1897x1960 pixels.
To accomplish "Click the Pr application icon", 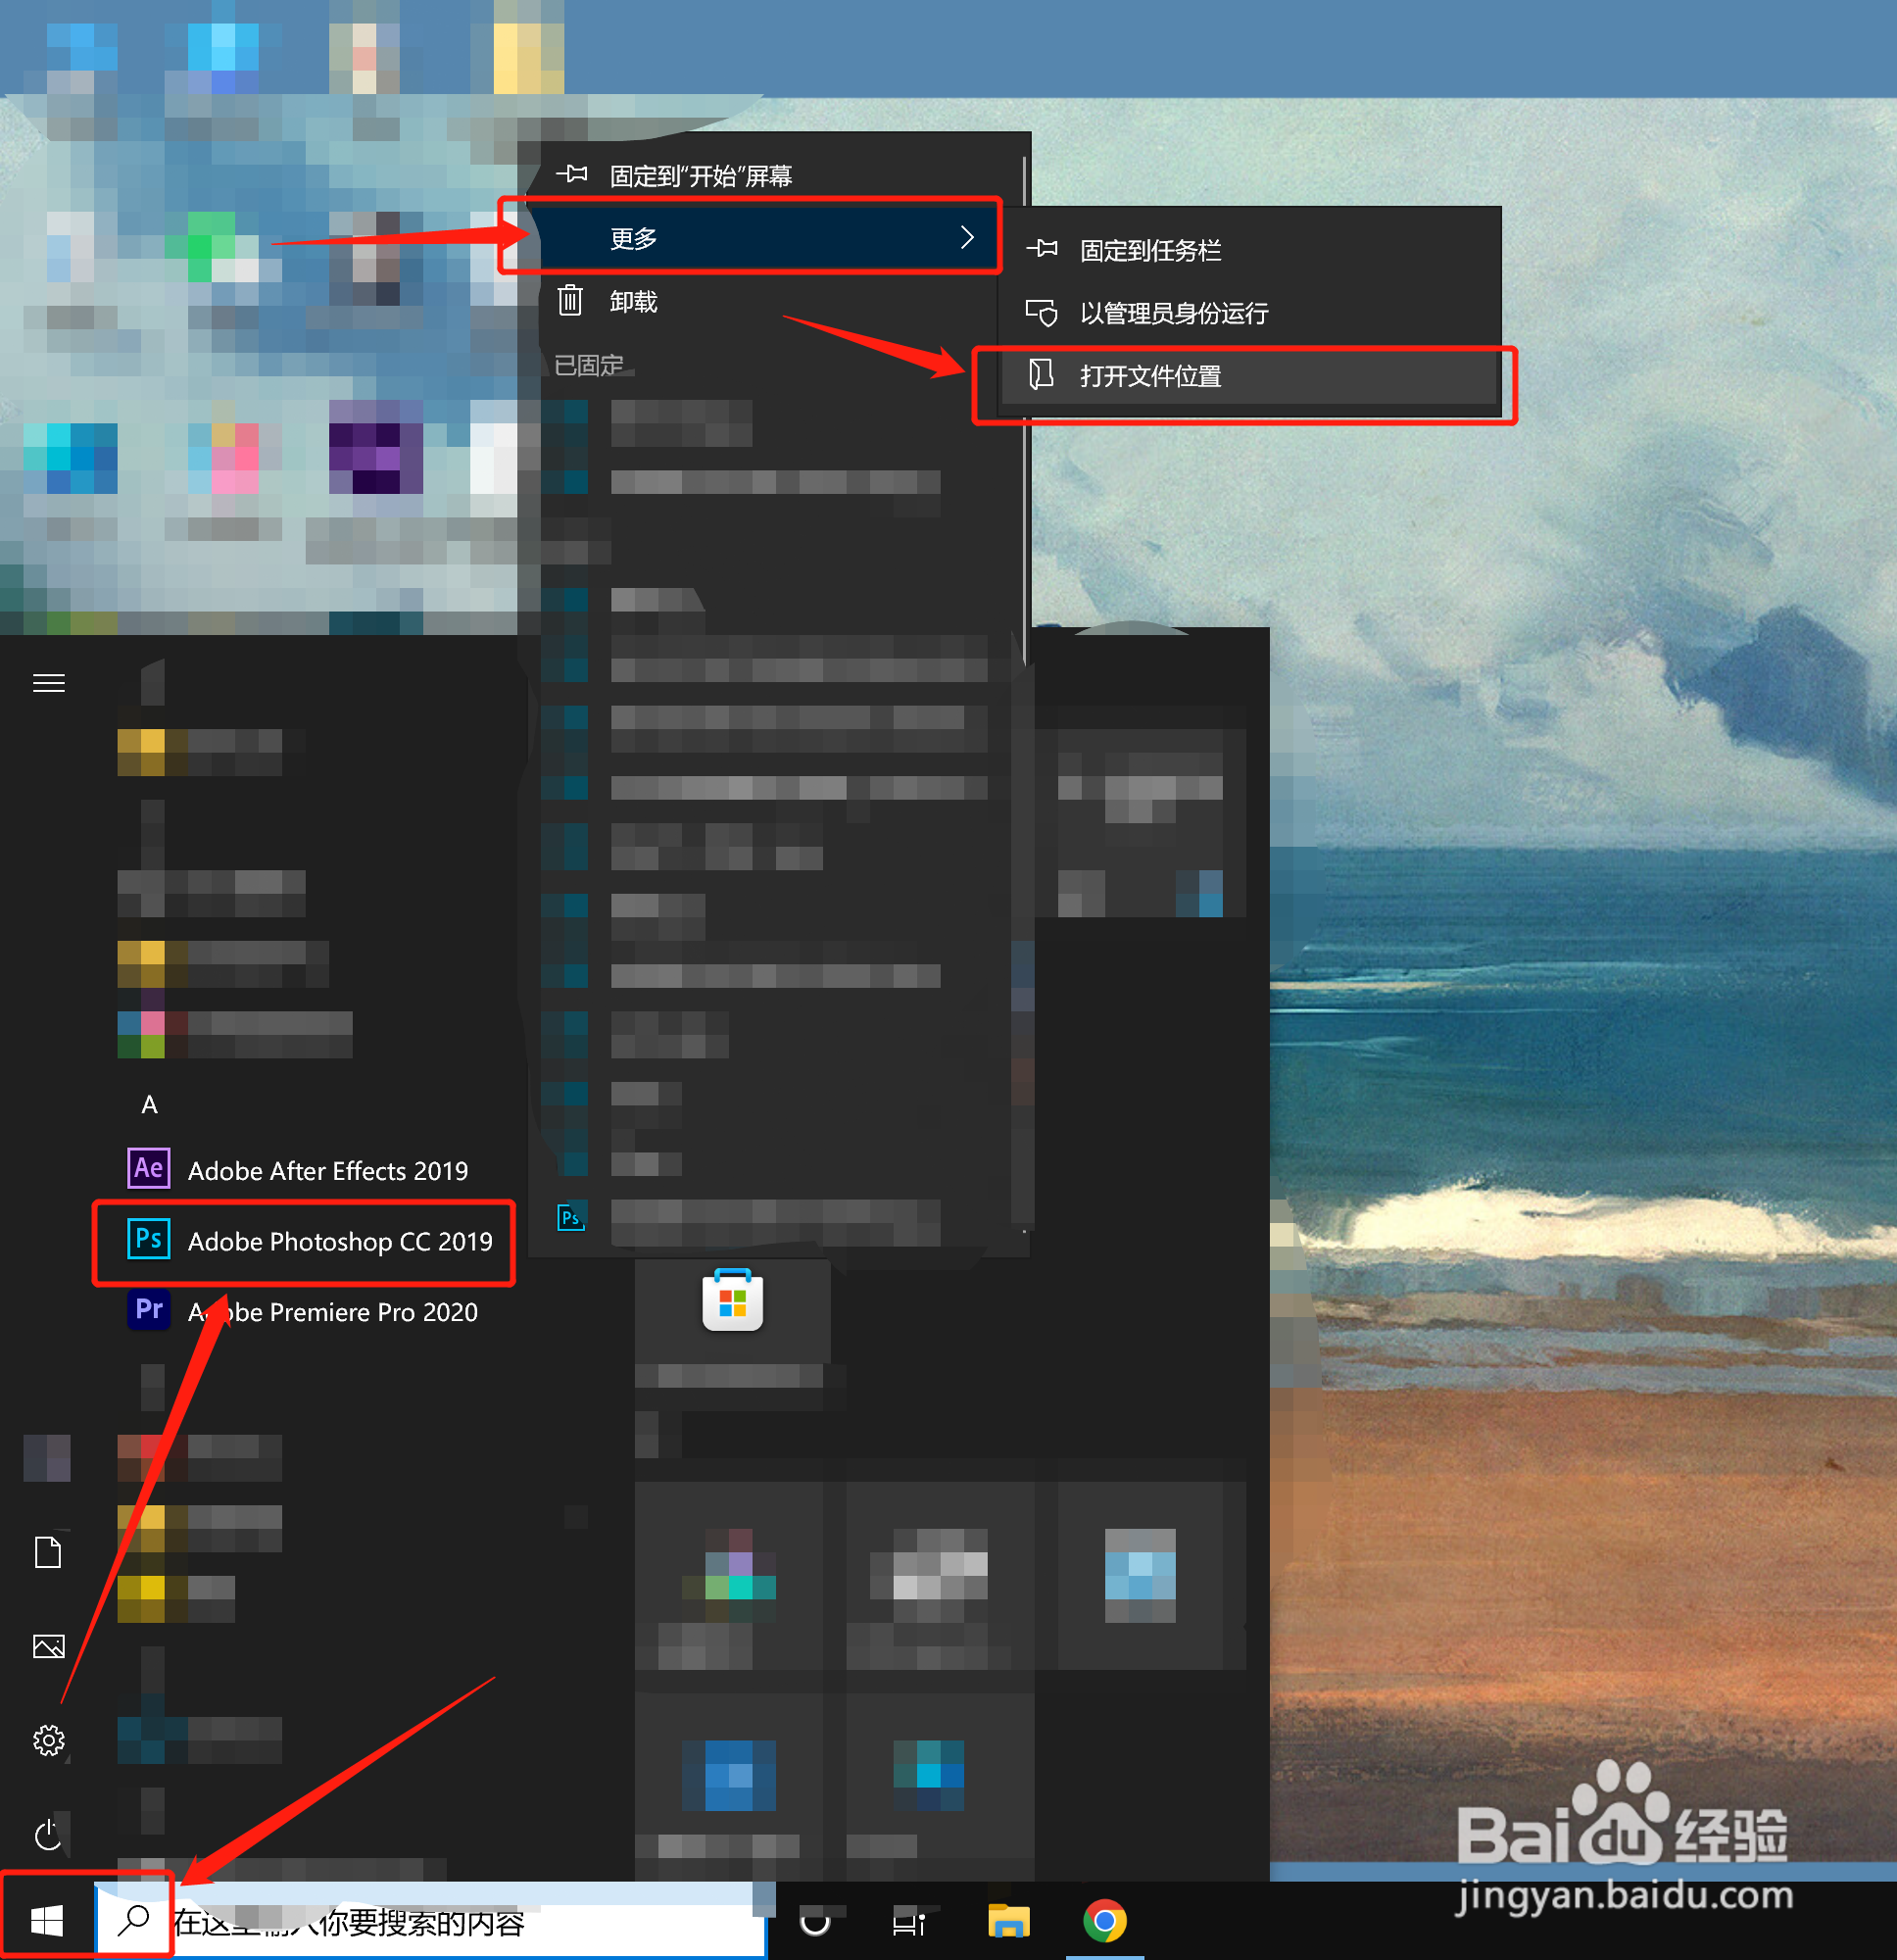I will [149, 1309].
